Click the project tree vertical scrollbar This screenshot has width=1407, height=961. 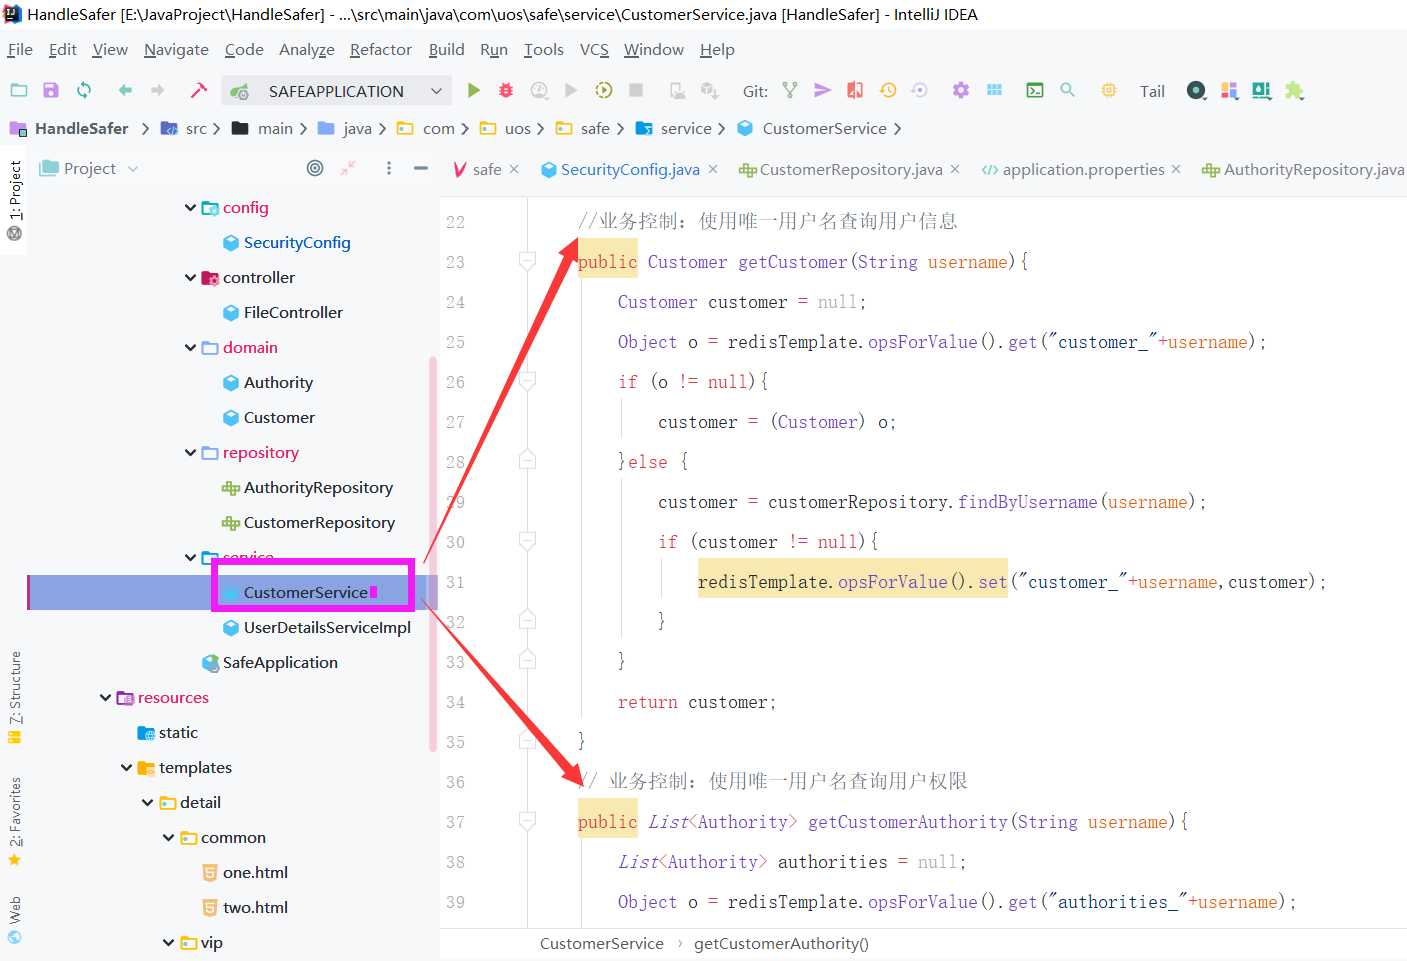point(433,553)
